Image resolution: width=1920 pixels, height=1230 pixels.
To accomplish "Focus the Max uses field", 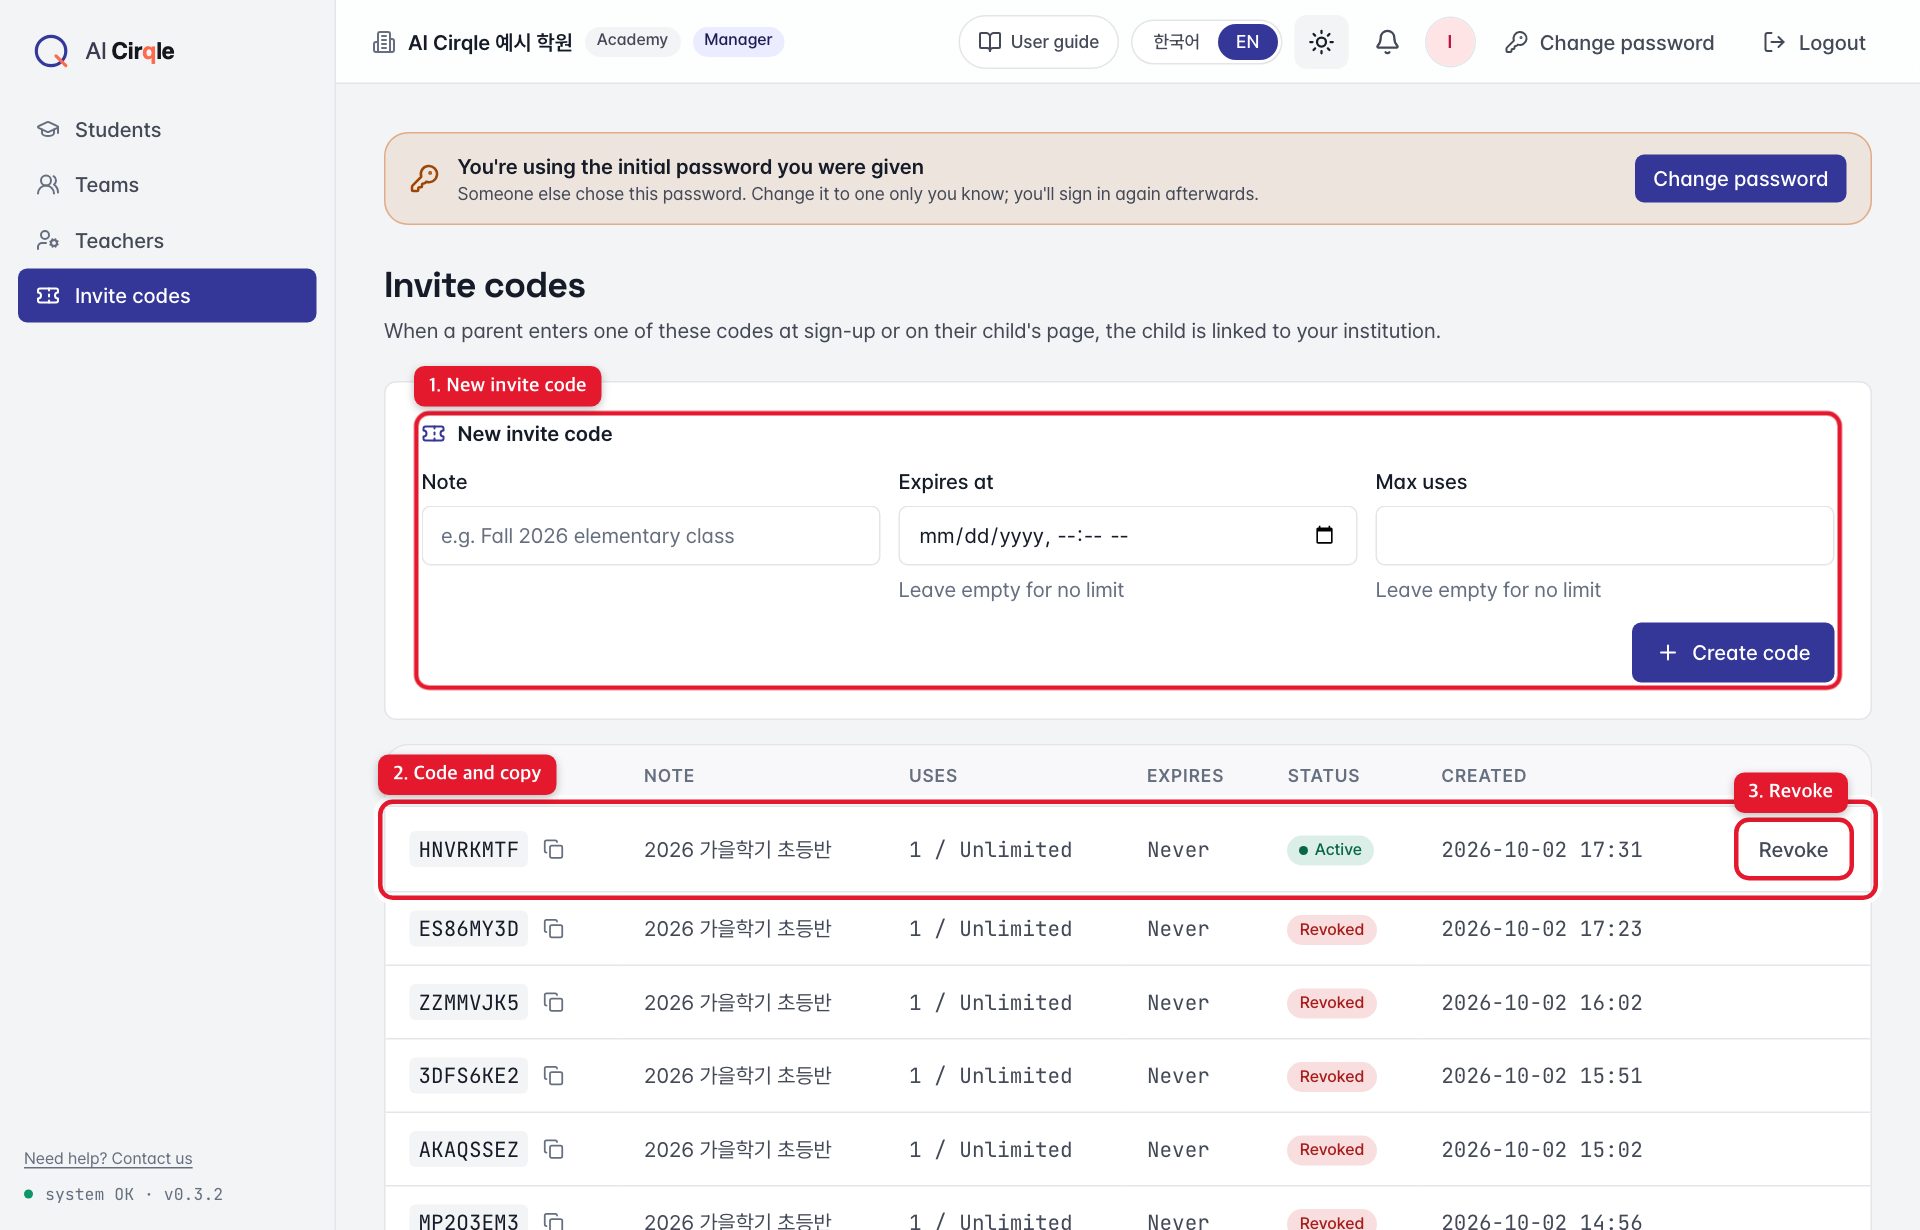I will tap(1604, 535).
